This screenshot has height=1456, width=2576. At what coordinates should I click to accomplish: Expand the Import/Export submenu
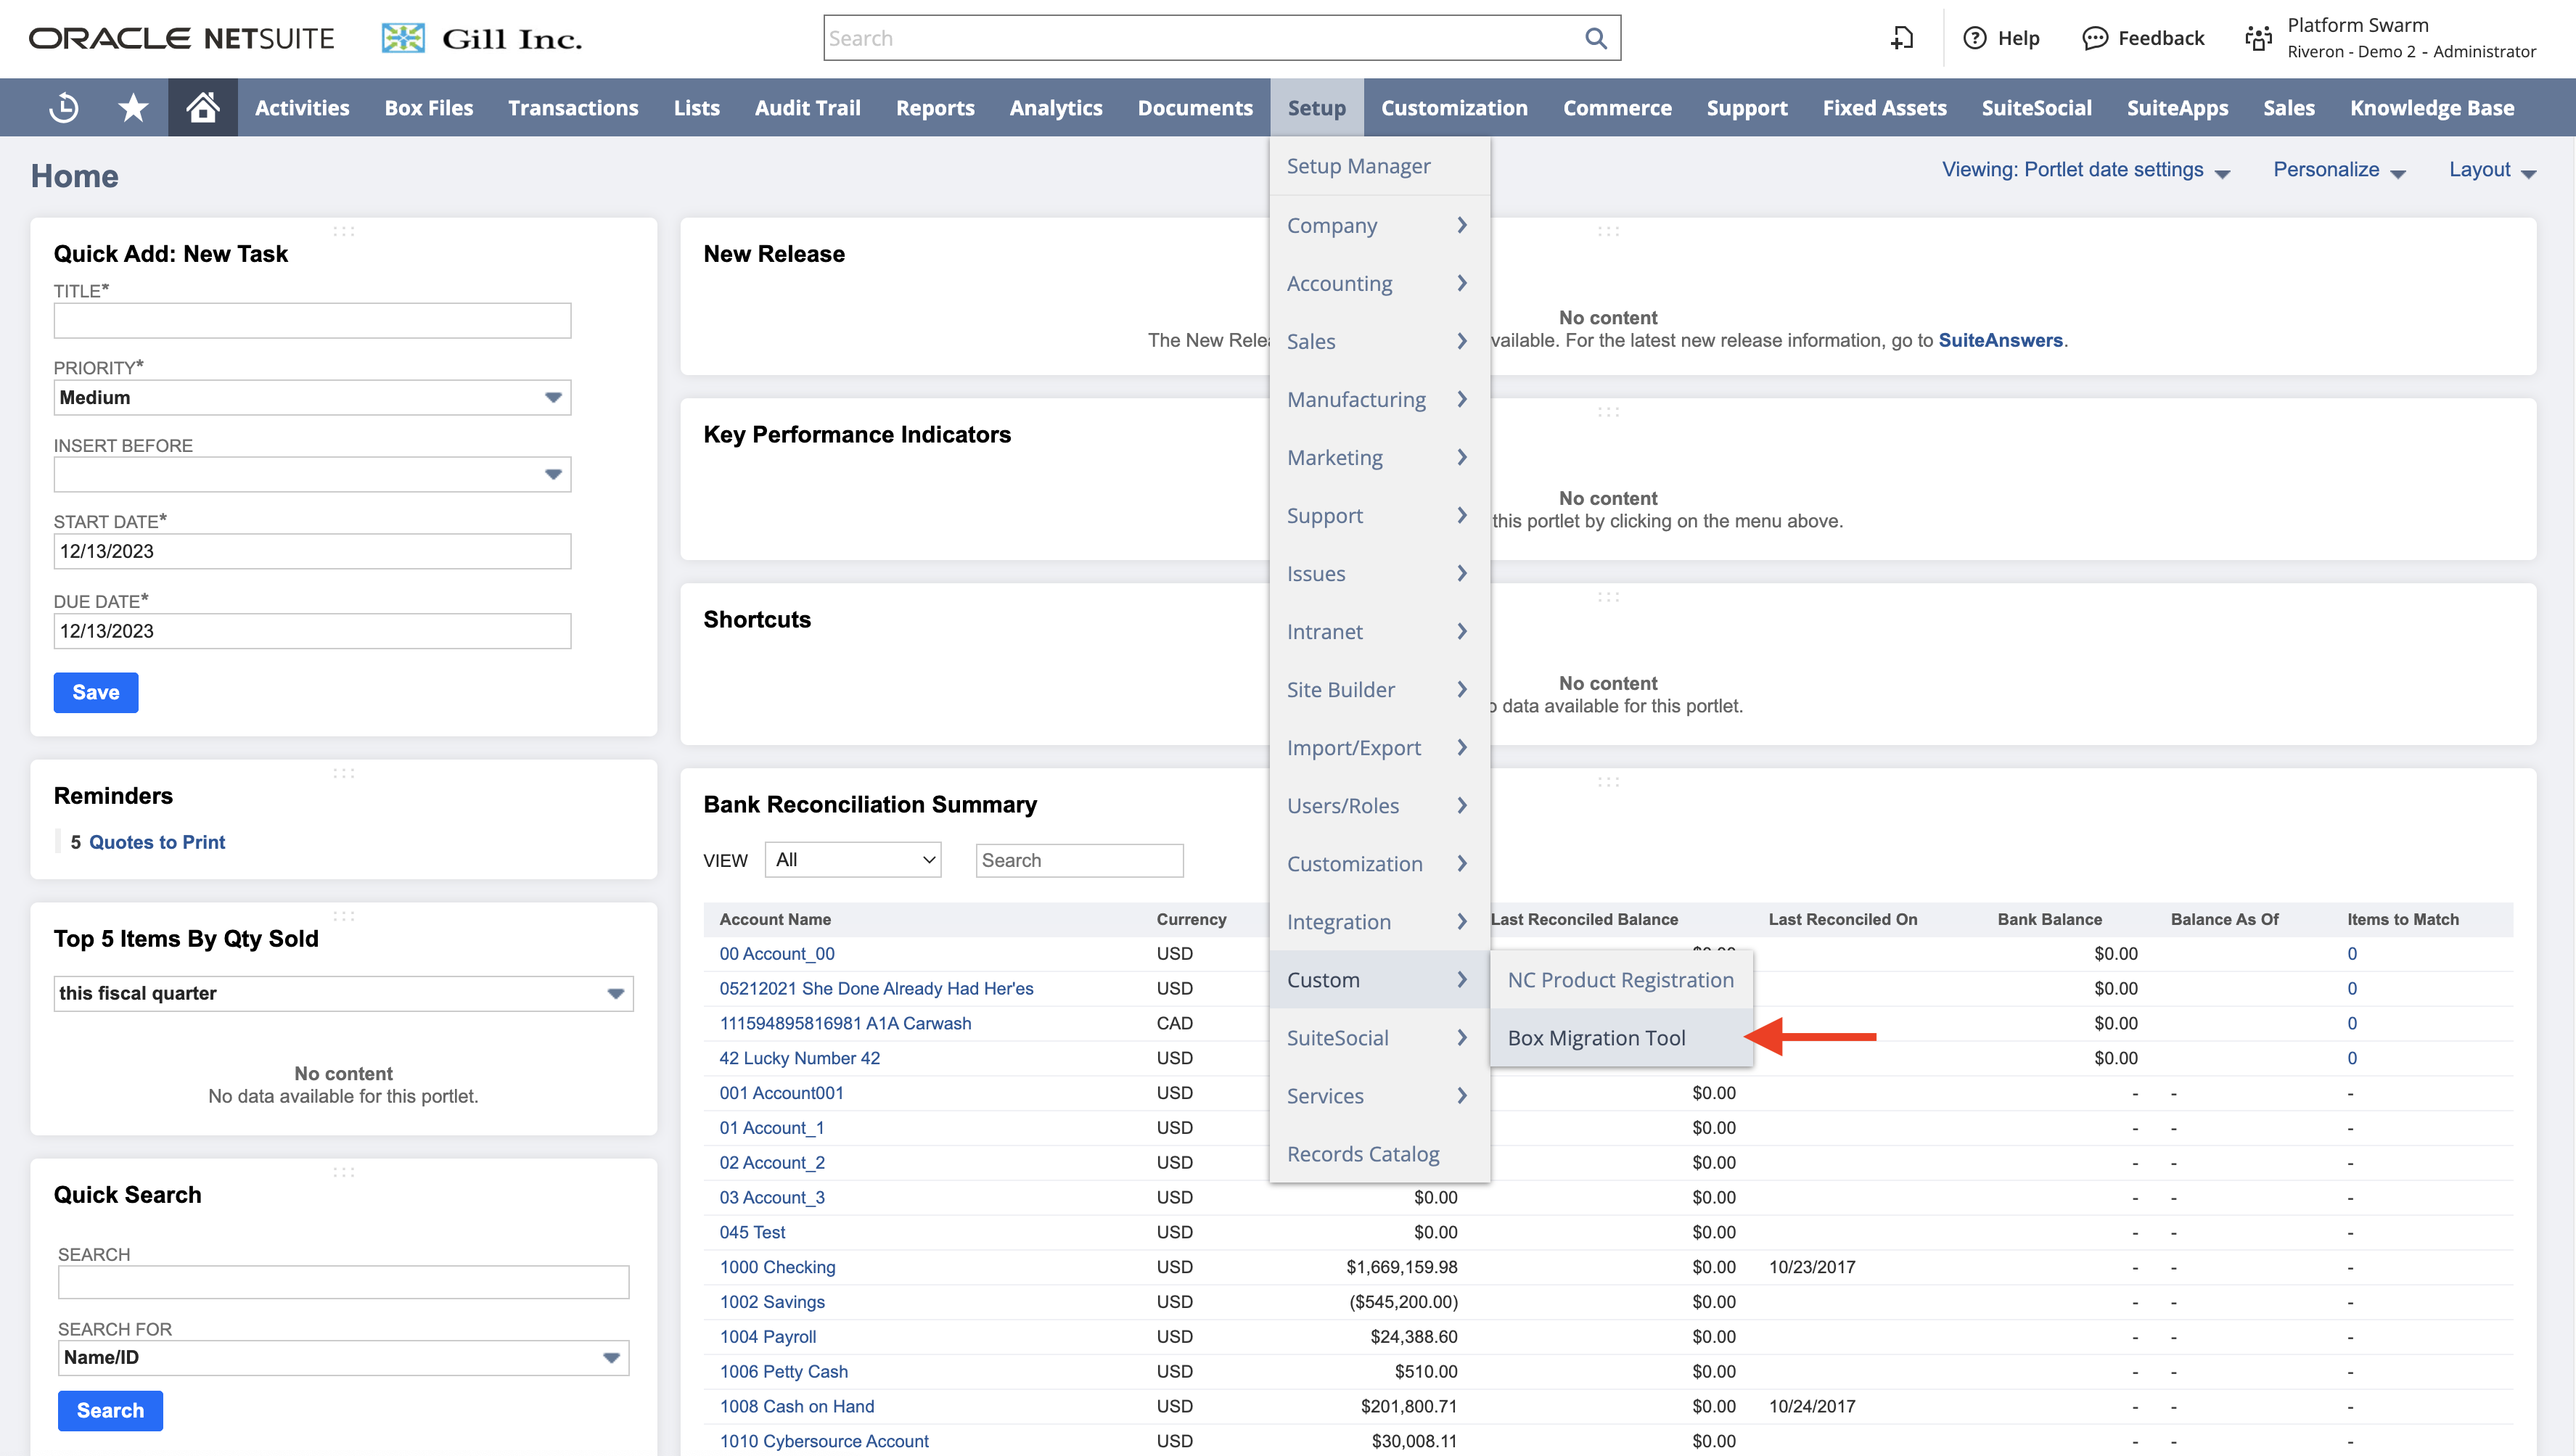pyautogui.click(x=1379, y=747)
